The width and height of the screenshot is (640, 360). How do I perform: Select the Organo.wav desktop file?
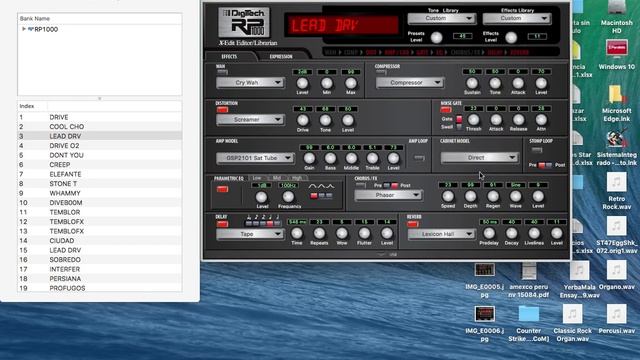tap(616, 270)
